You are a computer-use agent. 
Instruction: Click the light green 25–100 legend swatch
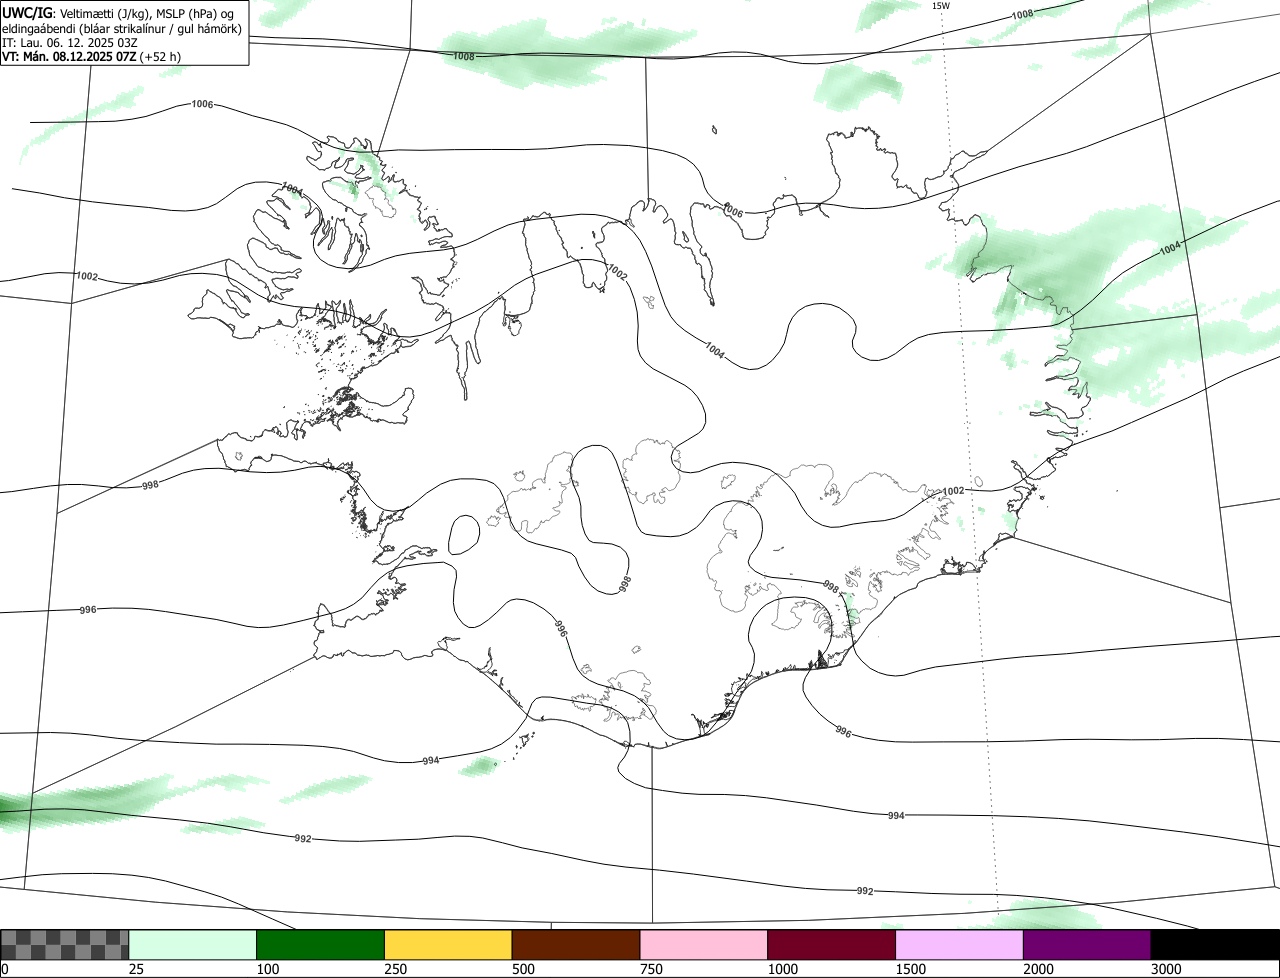[193, 945]
